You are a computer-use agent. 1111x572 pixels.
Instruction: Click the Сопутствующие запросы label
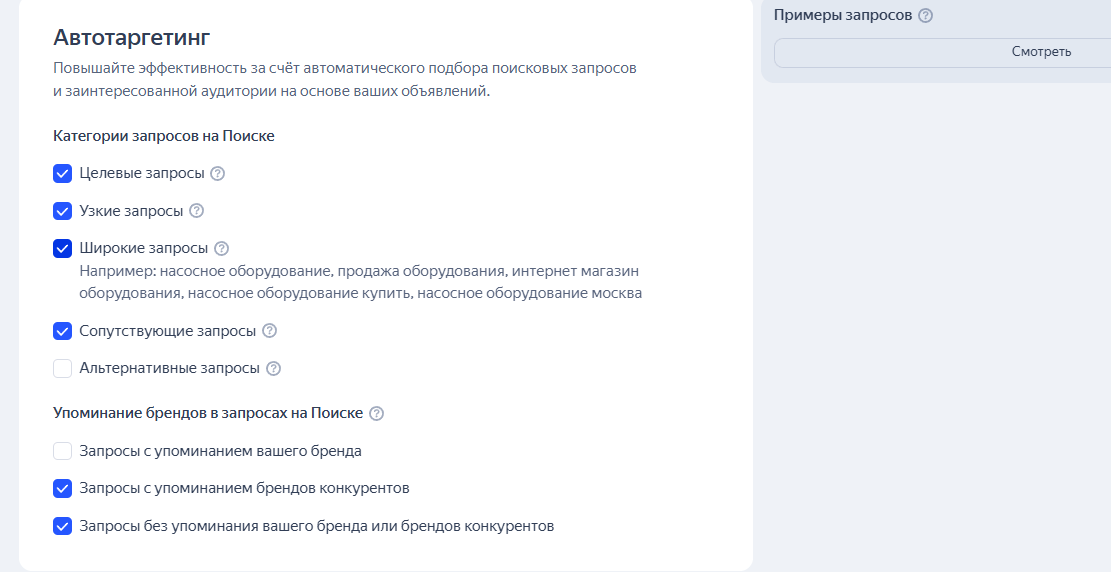point(167,331)
